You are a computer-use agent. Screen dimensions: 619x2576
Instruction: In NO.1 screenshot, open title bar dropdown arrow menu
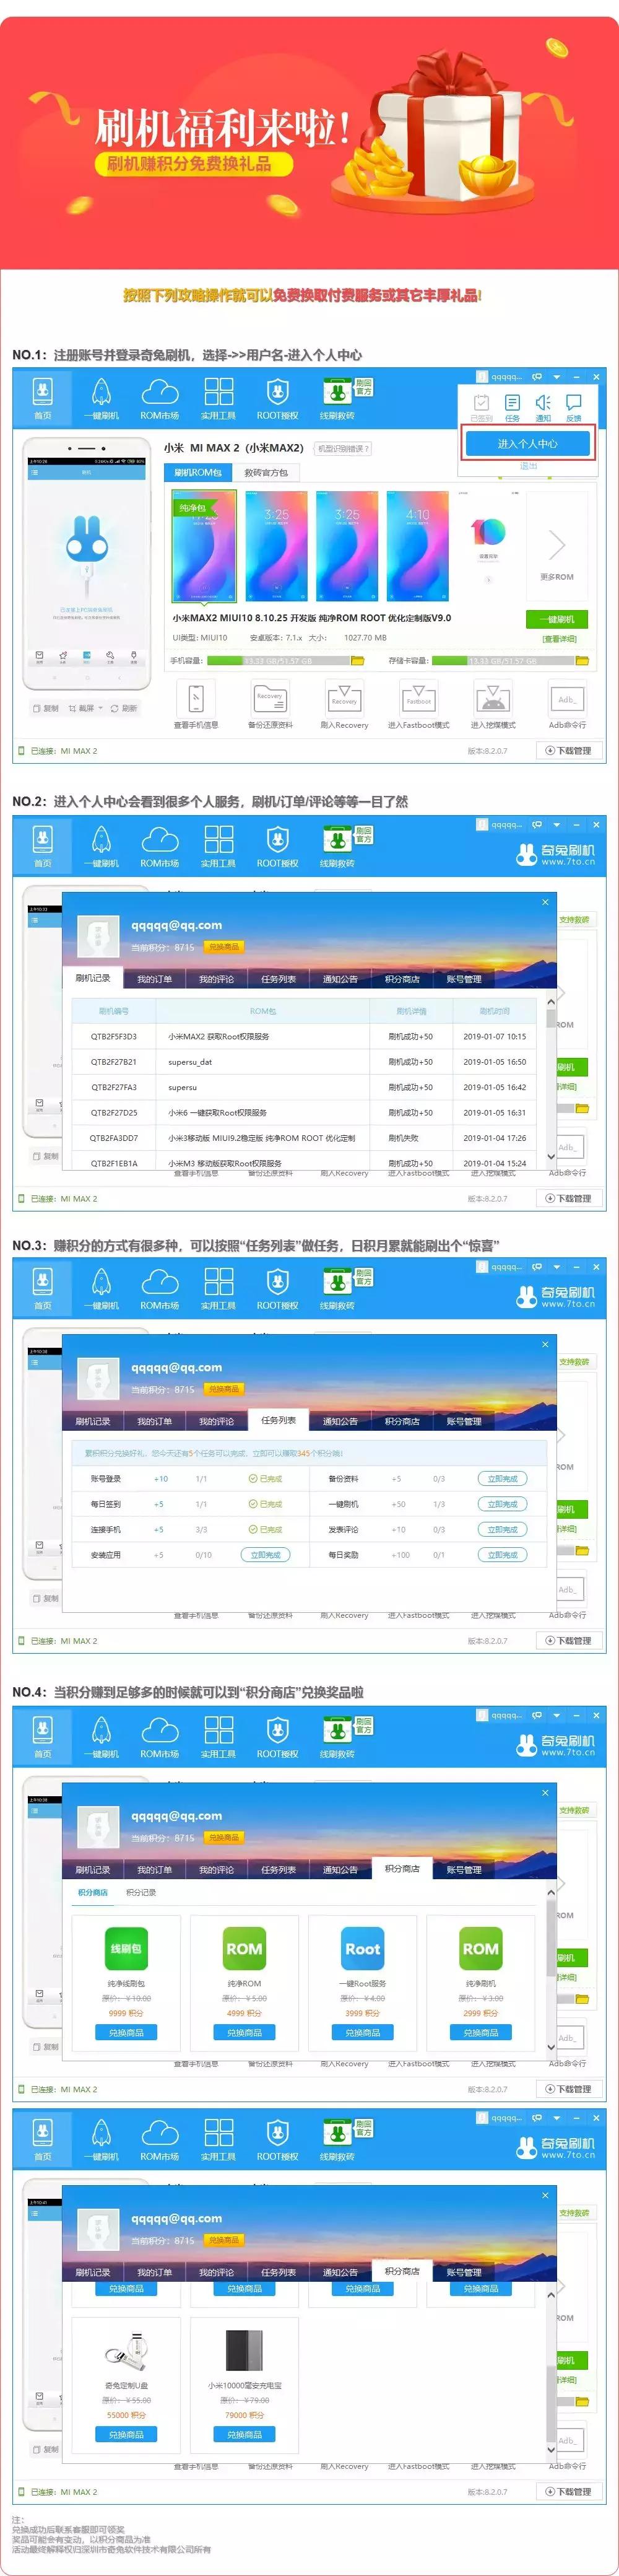point(556,377)
